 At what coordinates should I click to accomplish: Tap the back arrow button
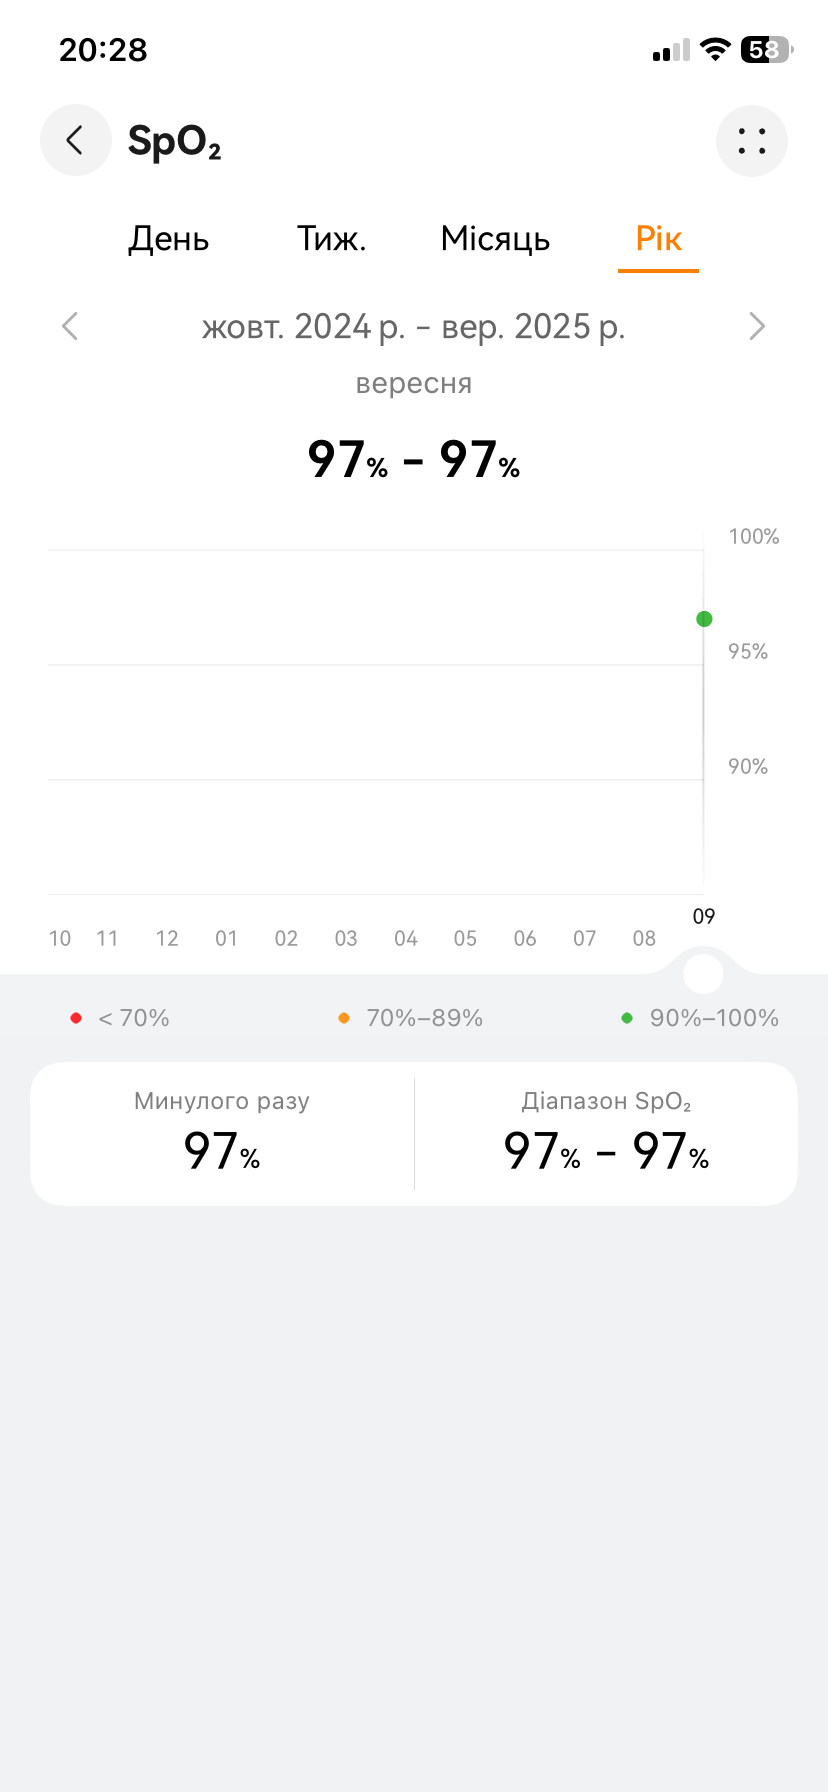click(75, 140)
